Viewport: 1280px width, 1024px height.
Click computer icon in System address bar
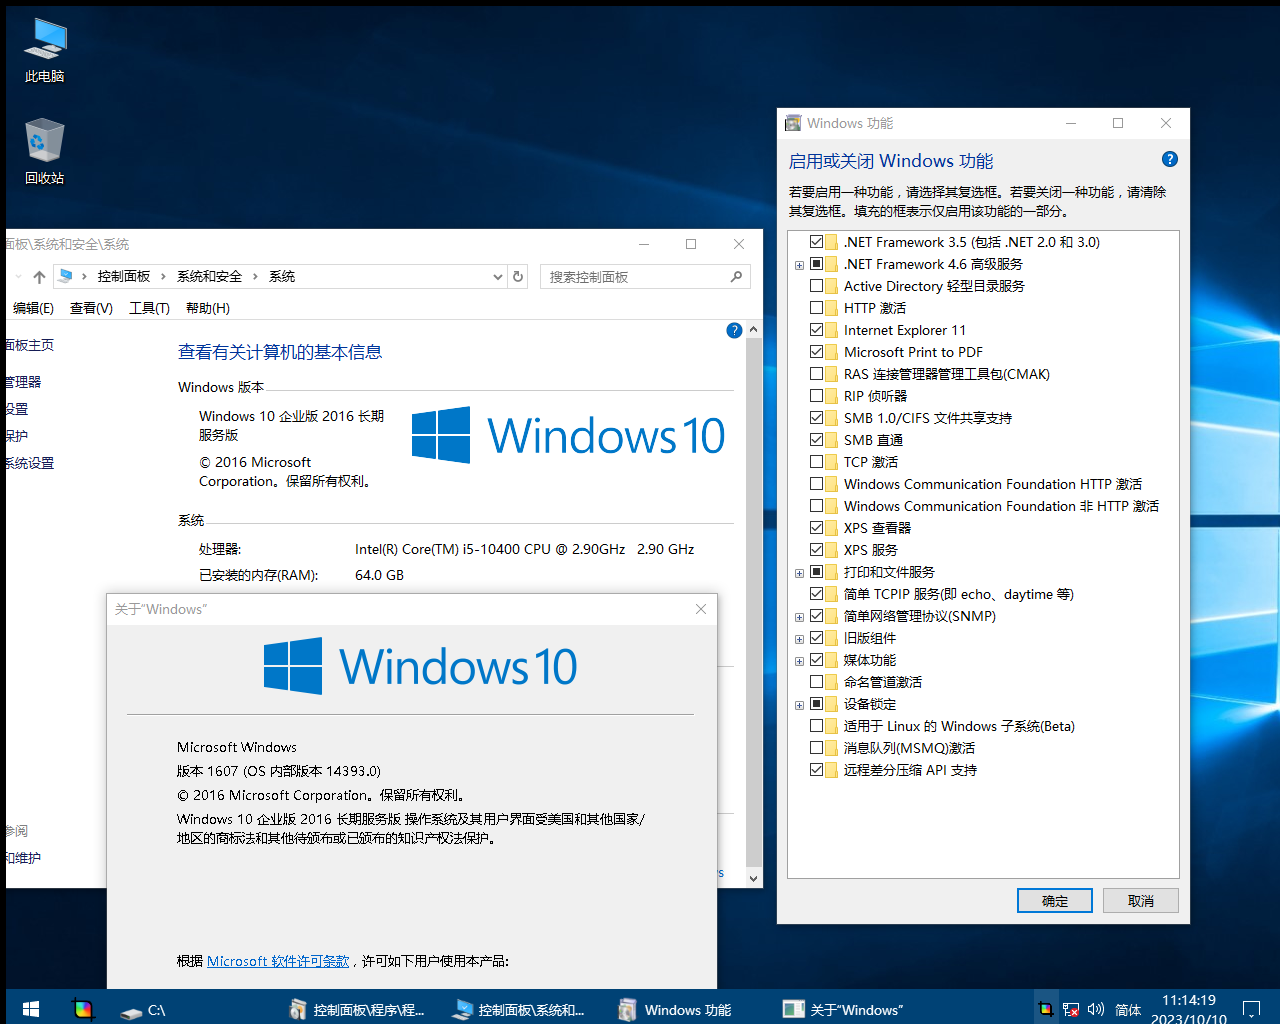65,276
